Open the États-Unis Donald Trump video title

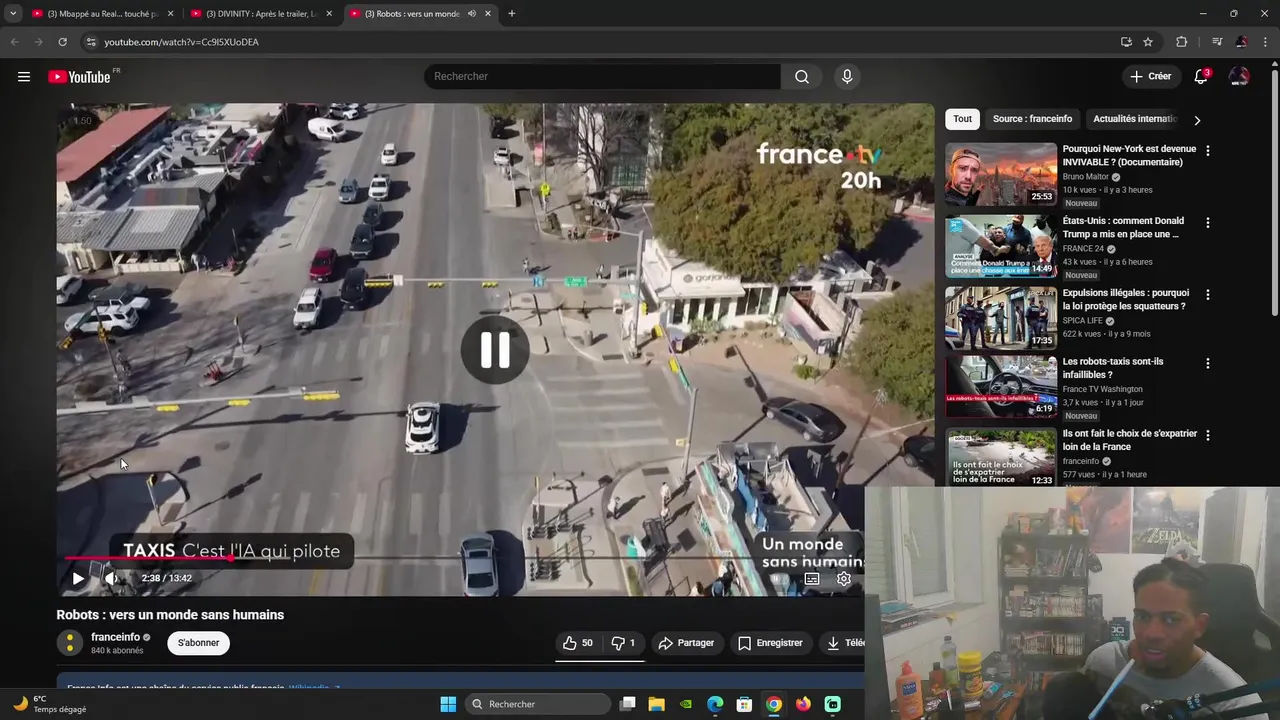pyautogui.click(x=1123, y=227)
